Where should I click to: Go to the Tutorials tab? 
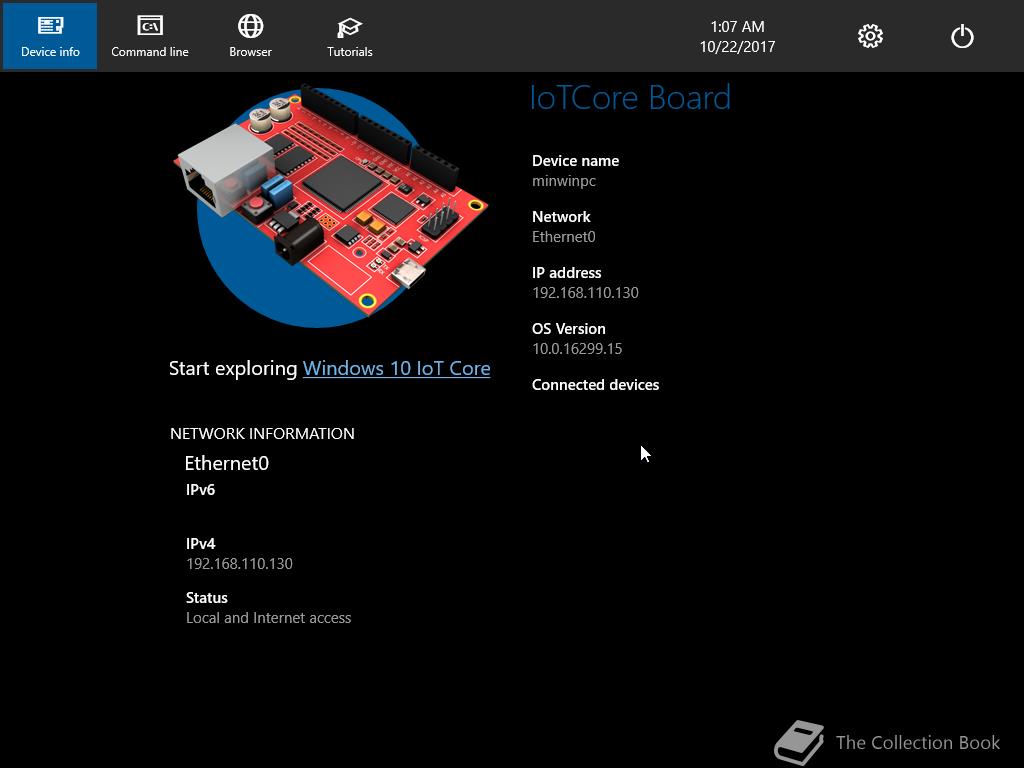(x=349, y=36)
